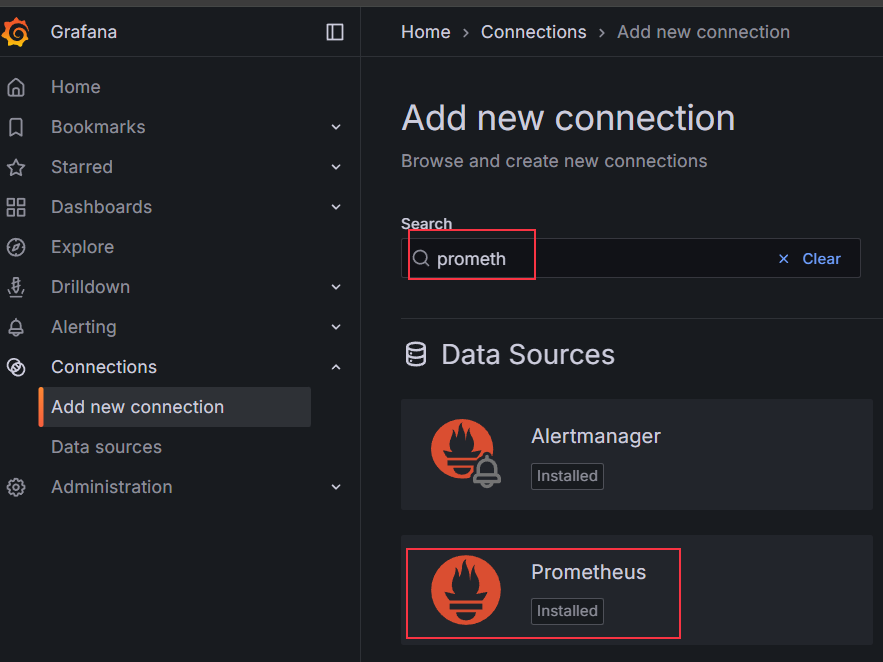This screenshot has width=883, height=662.
Task: Click the Explore compass icon
Action: point(16,247)
